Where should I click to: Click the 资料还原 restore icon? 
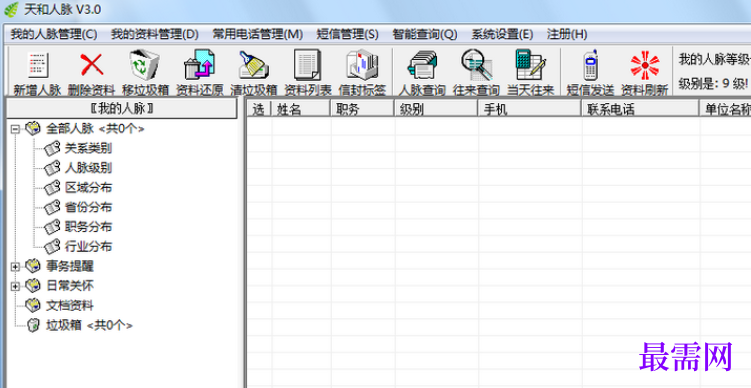(199, 65)
